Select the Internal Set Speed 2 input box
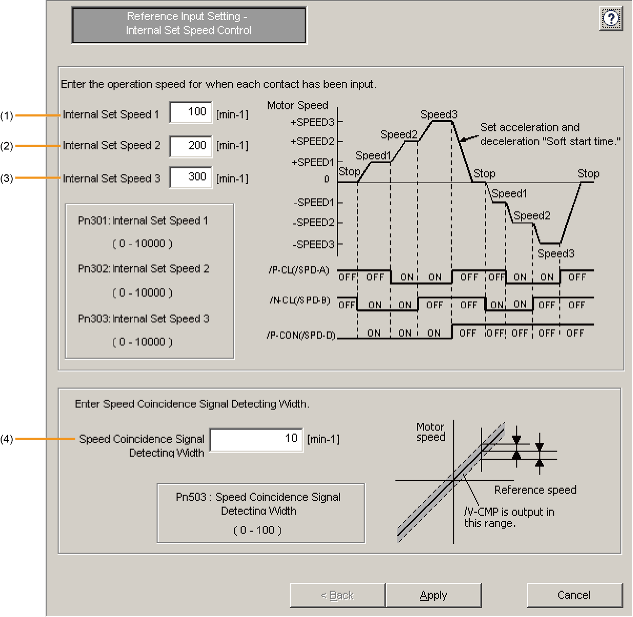633x617 pixels. click(x=190, y=146)
